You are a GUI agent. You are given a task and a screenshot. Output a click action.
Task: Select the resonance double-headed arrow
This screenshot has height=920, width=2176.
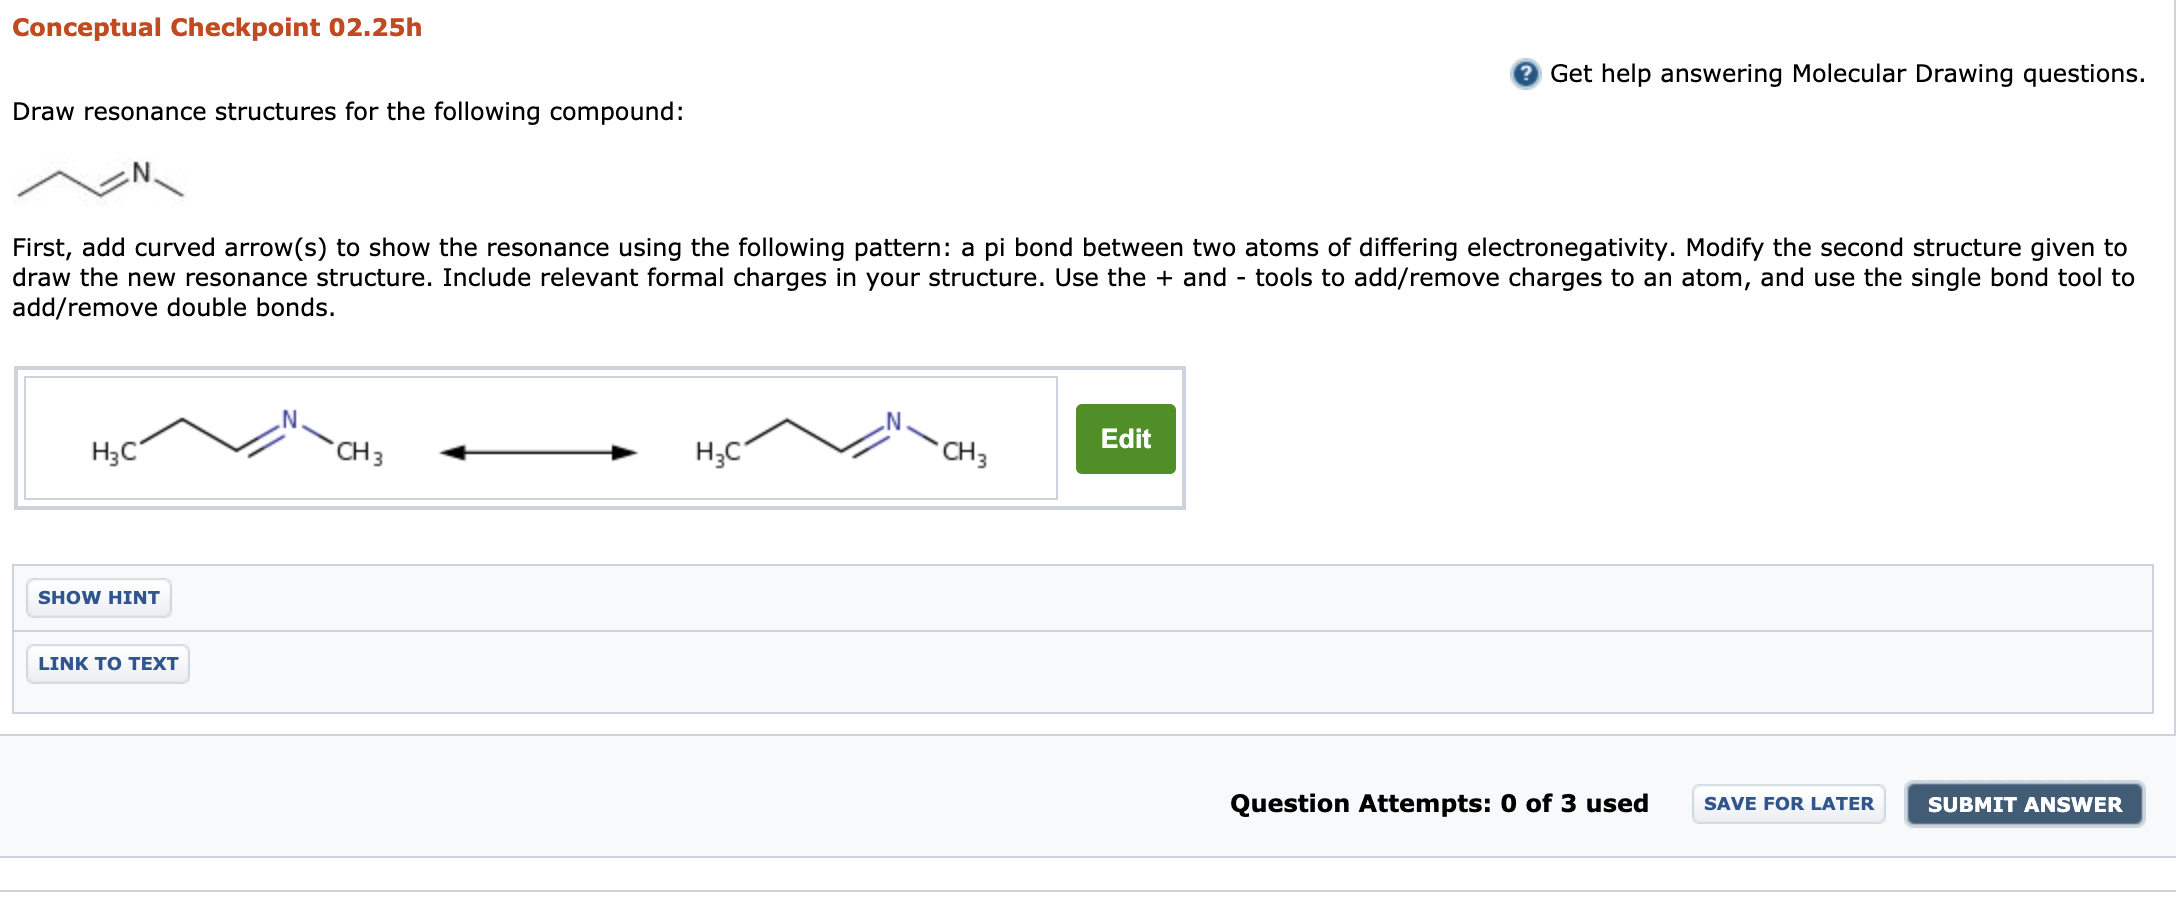point(538,453)
